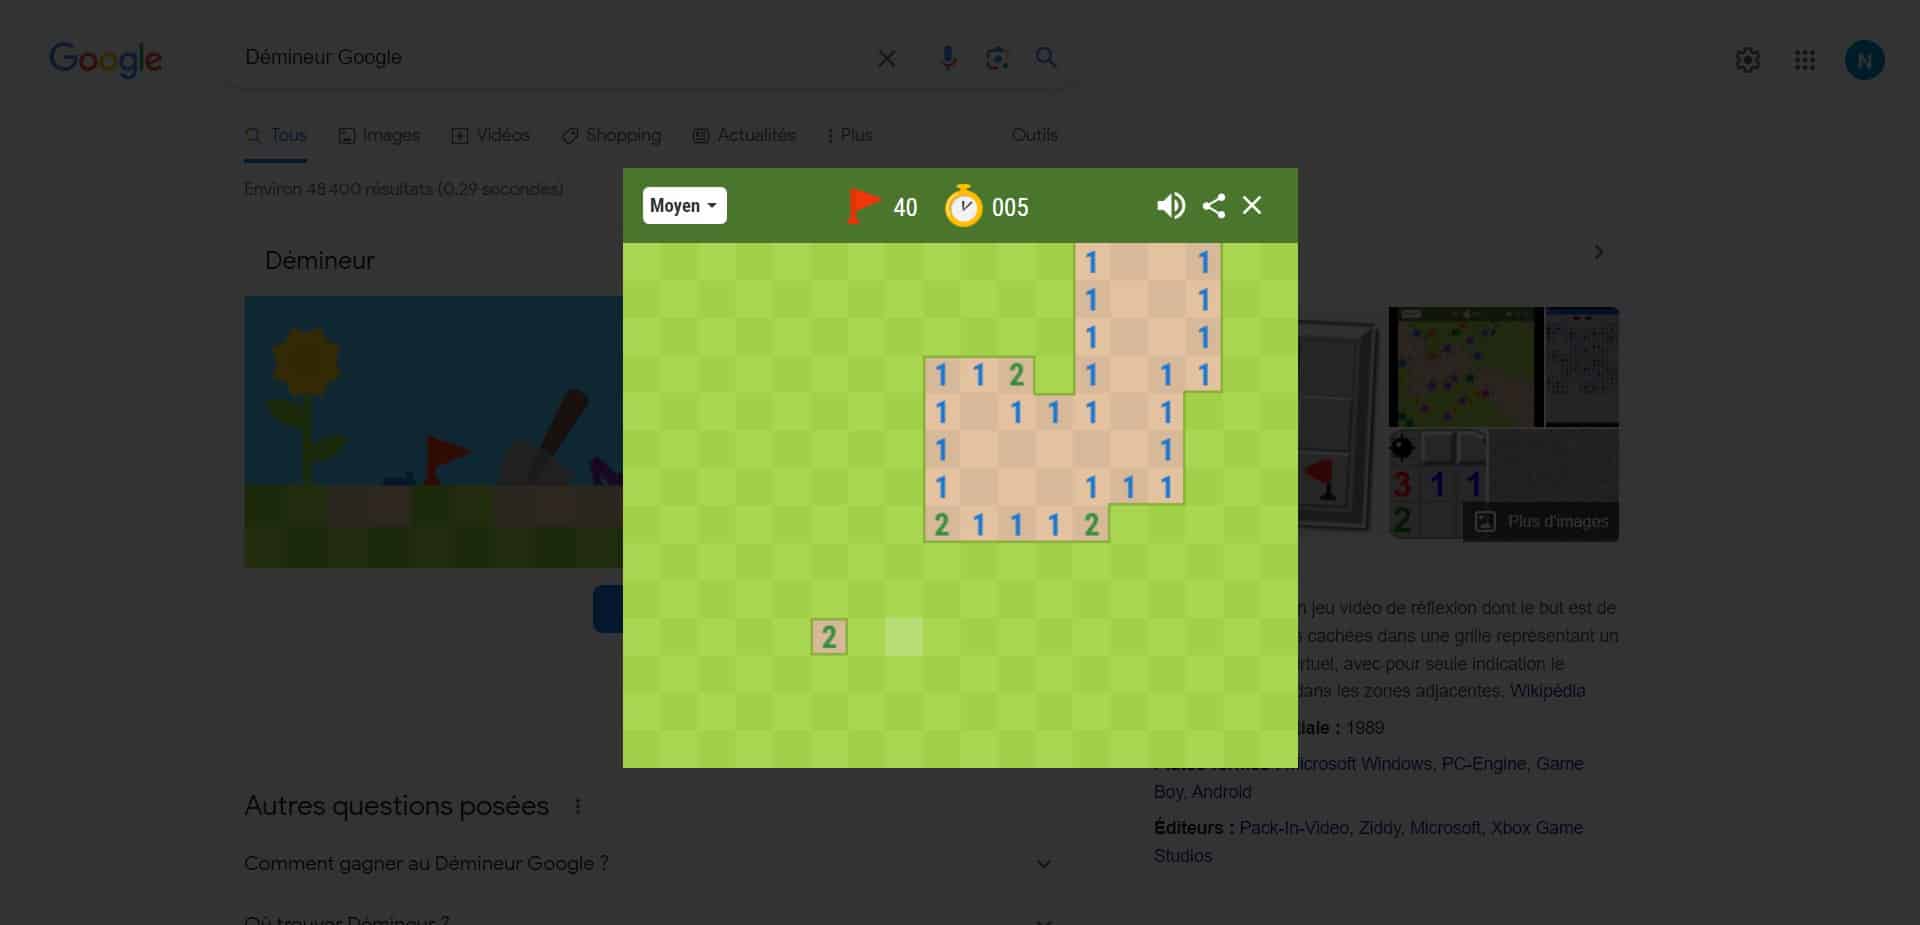The height and width of the screenshot is (925, 1920).
Task: Click the highlighted light green grass tile
Action: pos(904,637)
